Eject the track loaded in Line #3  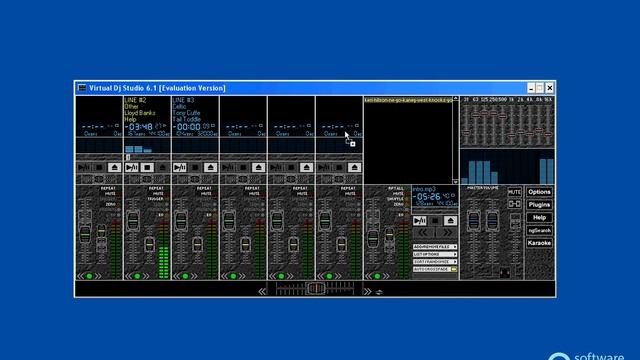211,167
